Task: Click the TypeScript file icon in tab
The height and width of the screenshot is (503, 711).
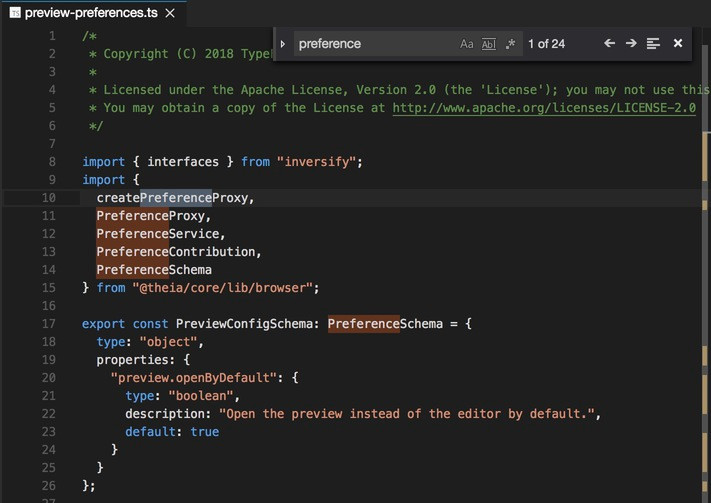Action: (15, 13)
